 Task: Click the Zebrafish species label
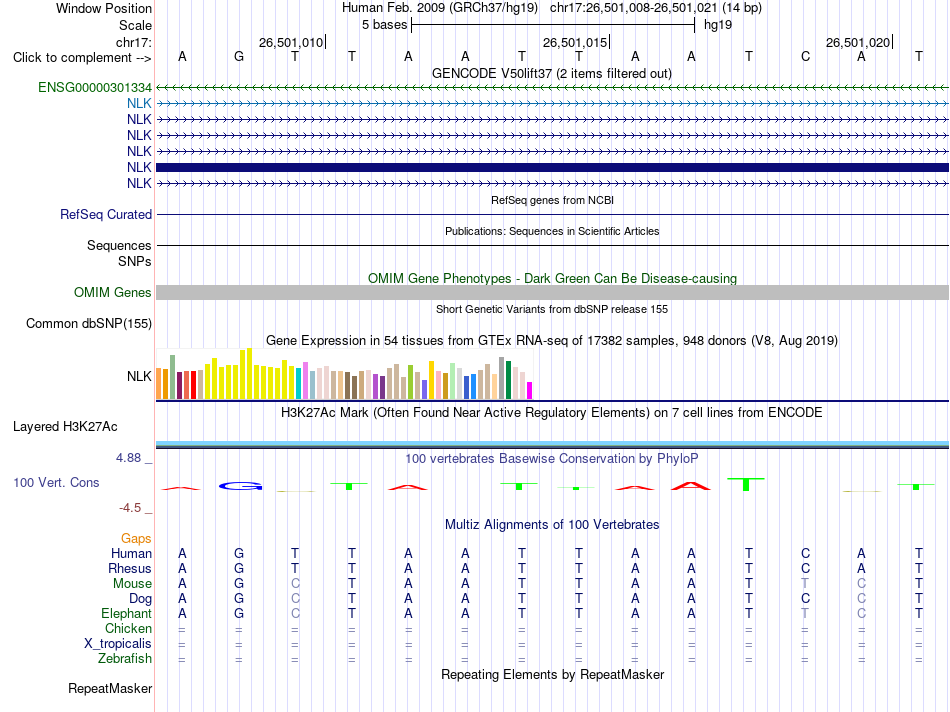click(x=125, y=659)
